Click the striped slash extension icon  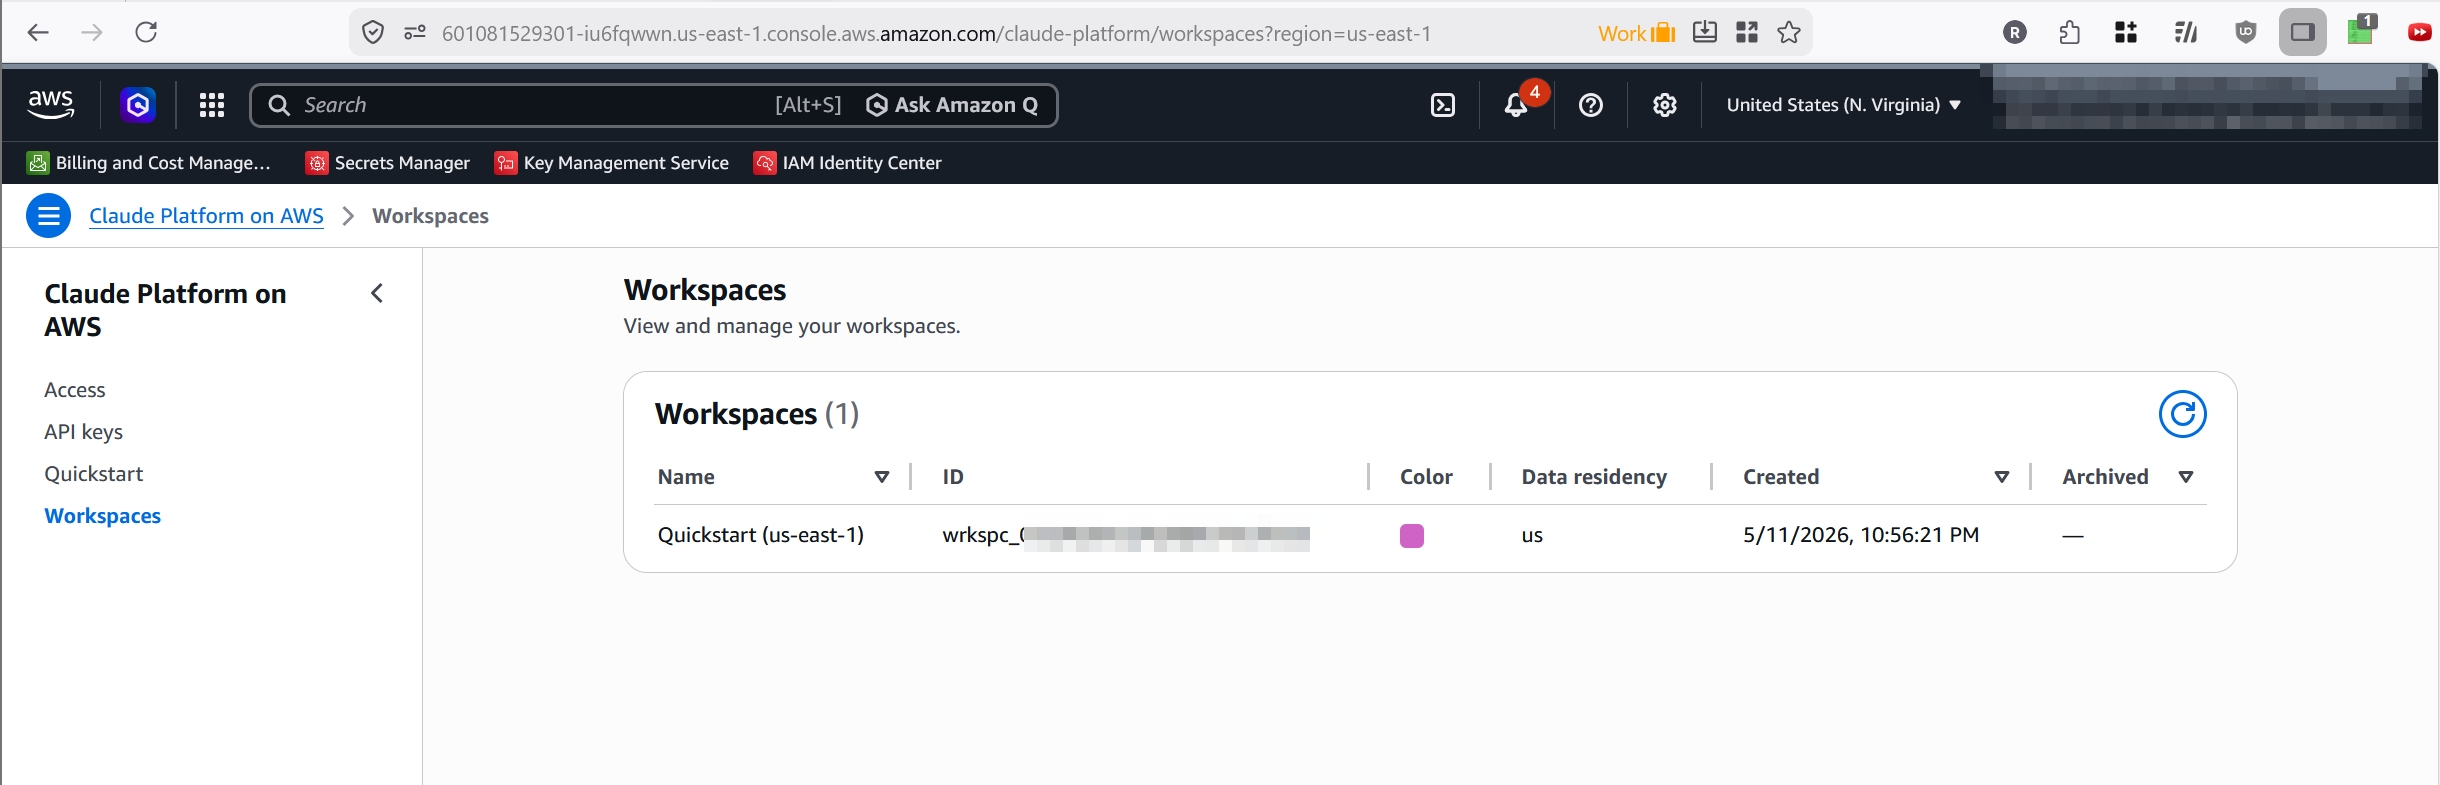(x=2186, y=33)
